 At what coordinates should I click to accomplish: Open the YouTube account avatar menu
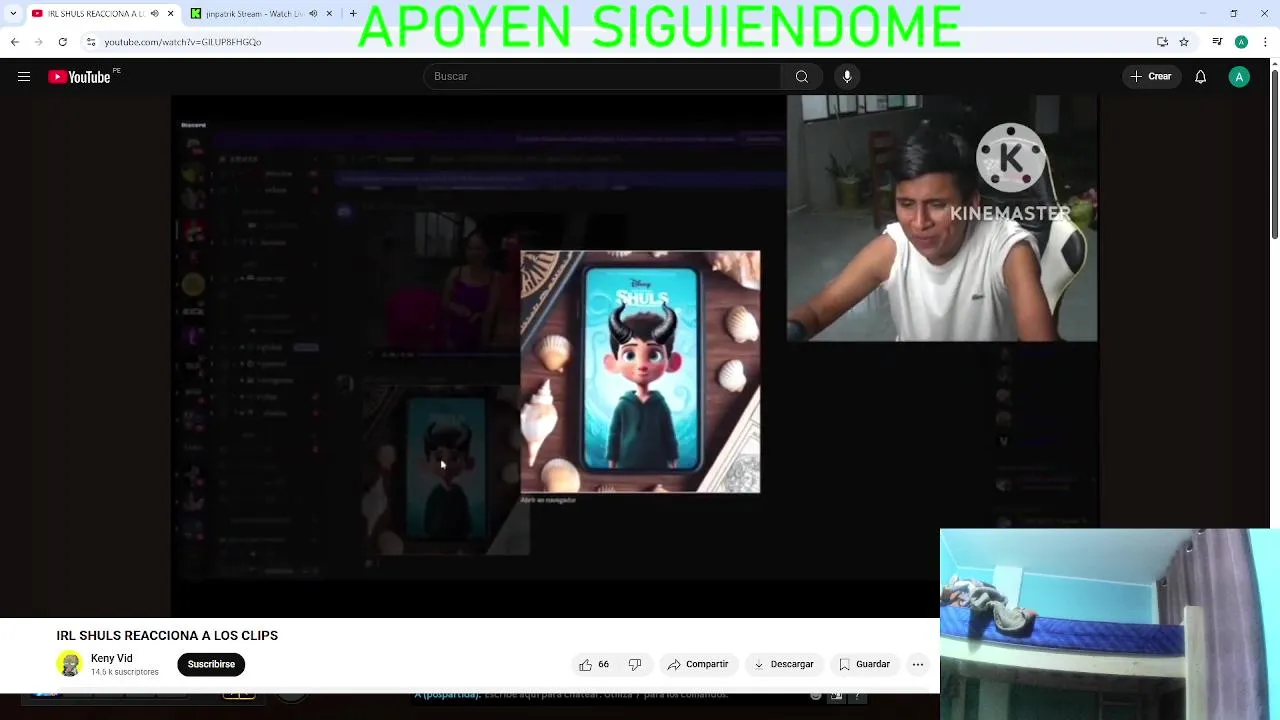(x=1239, y=77)
